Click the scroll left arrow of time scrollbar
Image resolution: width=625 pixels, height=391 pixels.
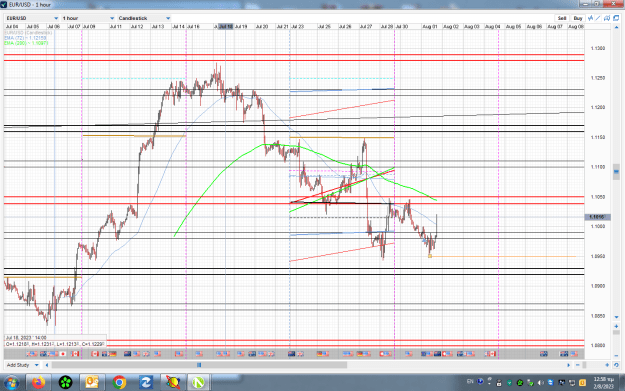(x=47, y=365)
